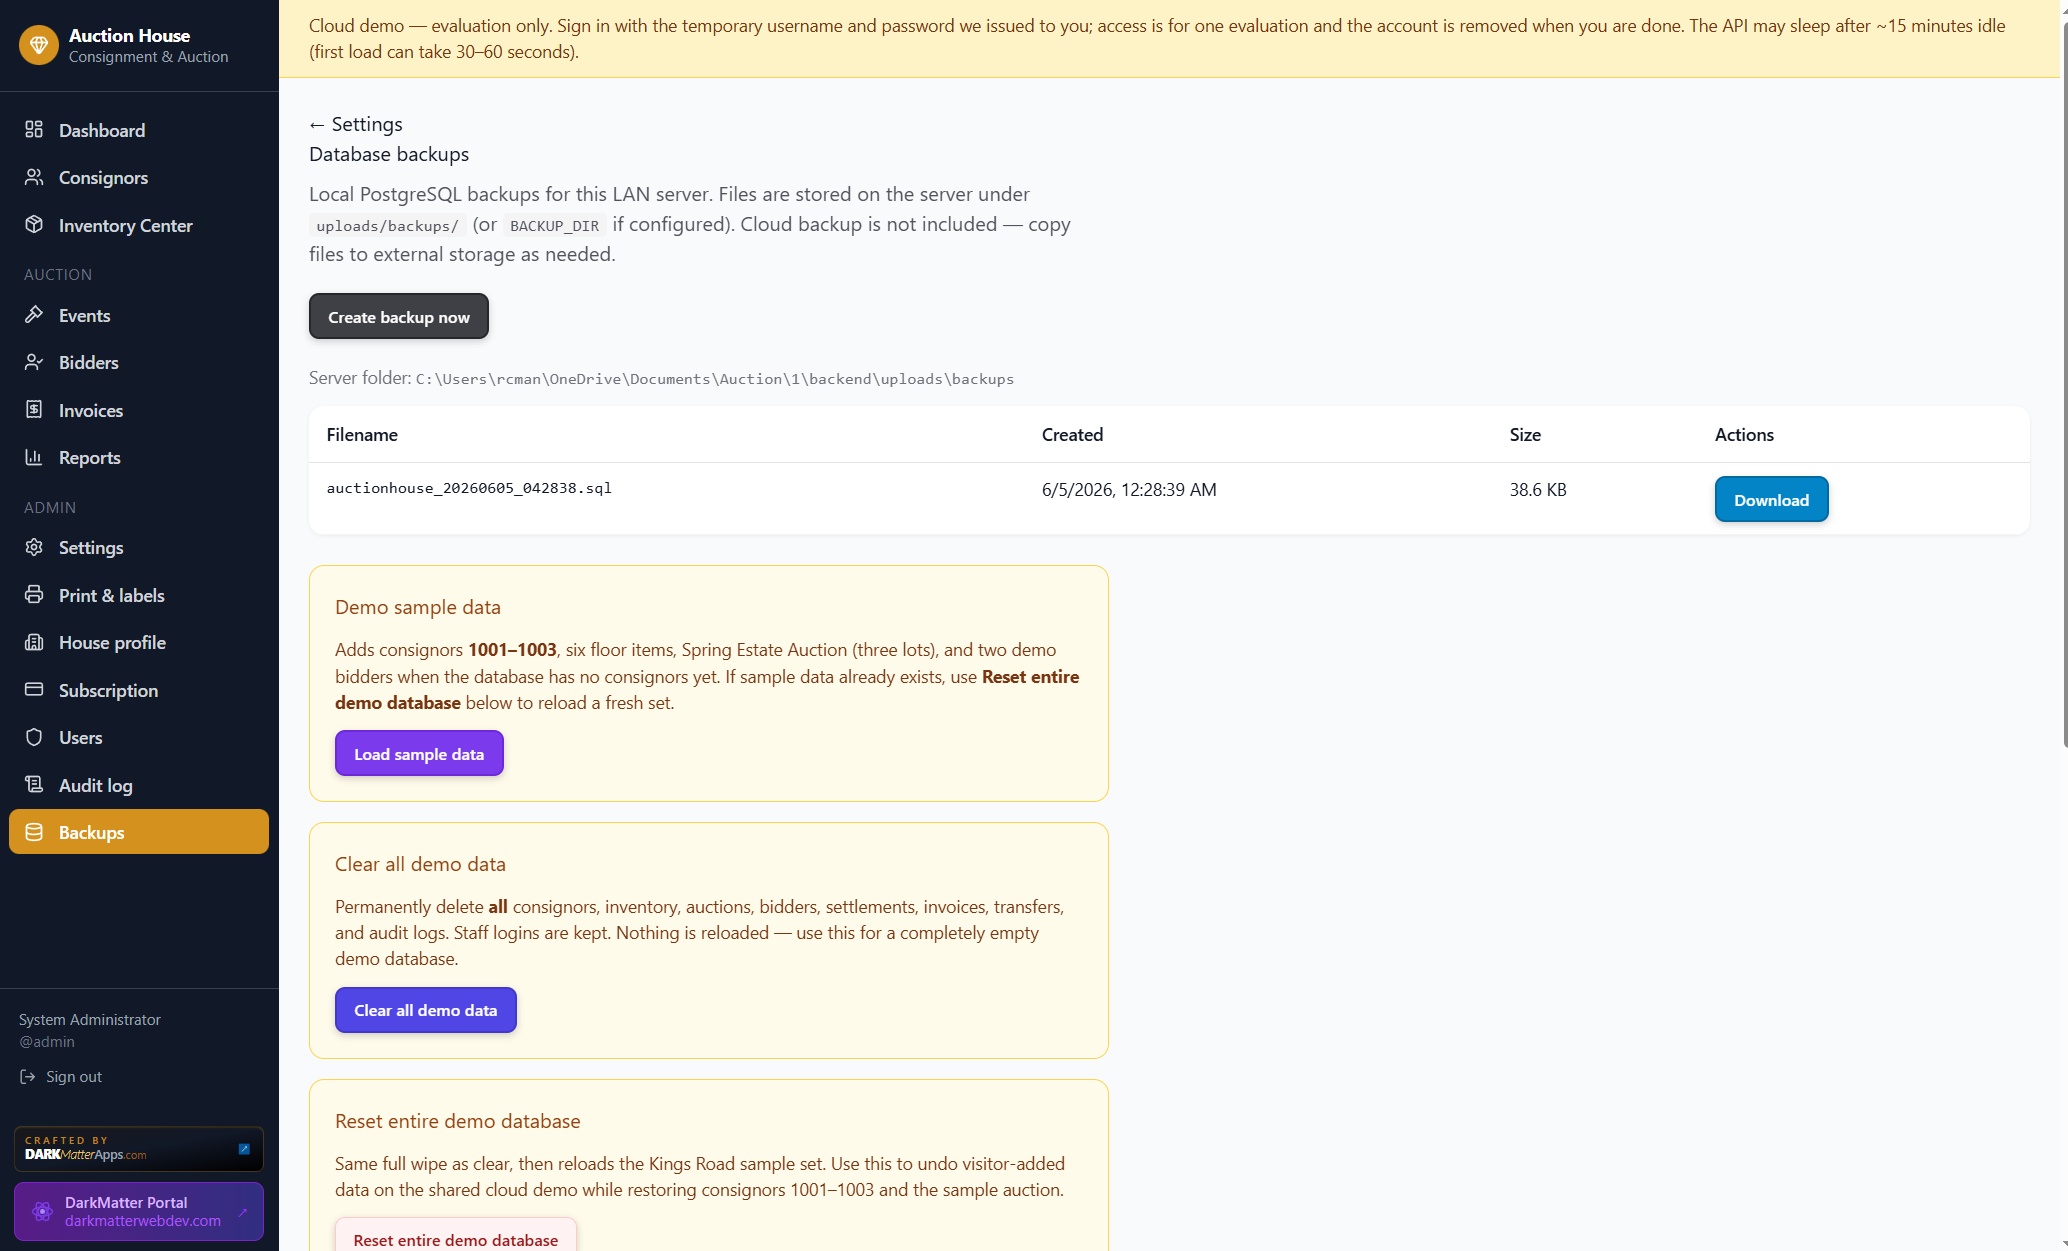Open the Users admin page
Image resolution: width=2068 pixels, height=1251 pixels.
[139, 737]
